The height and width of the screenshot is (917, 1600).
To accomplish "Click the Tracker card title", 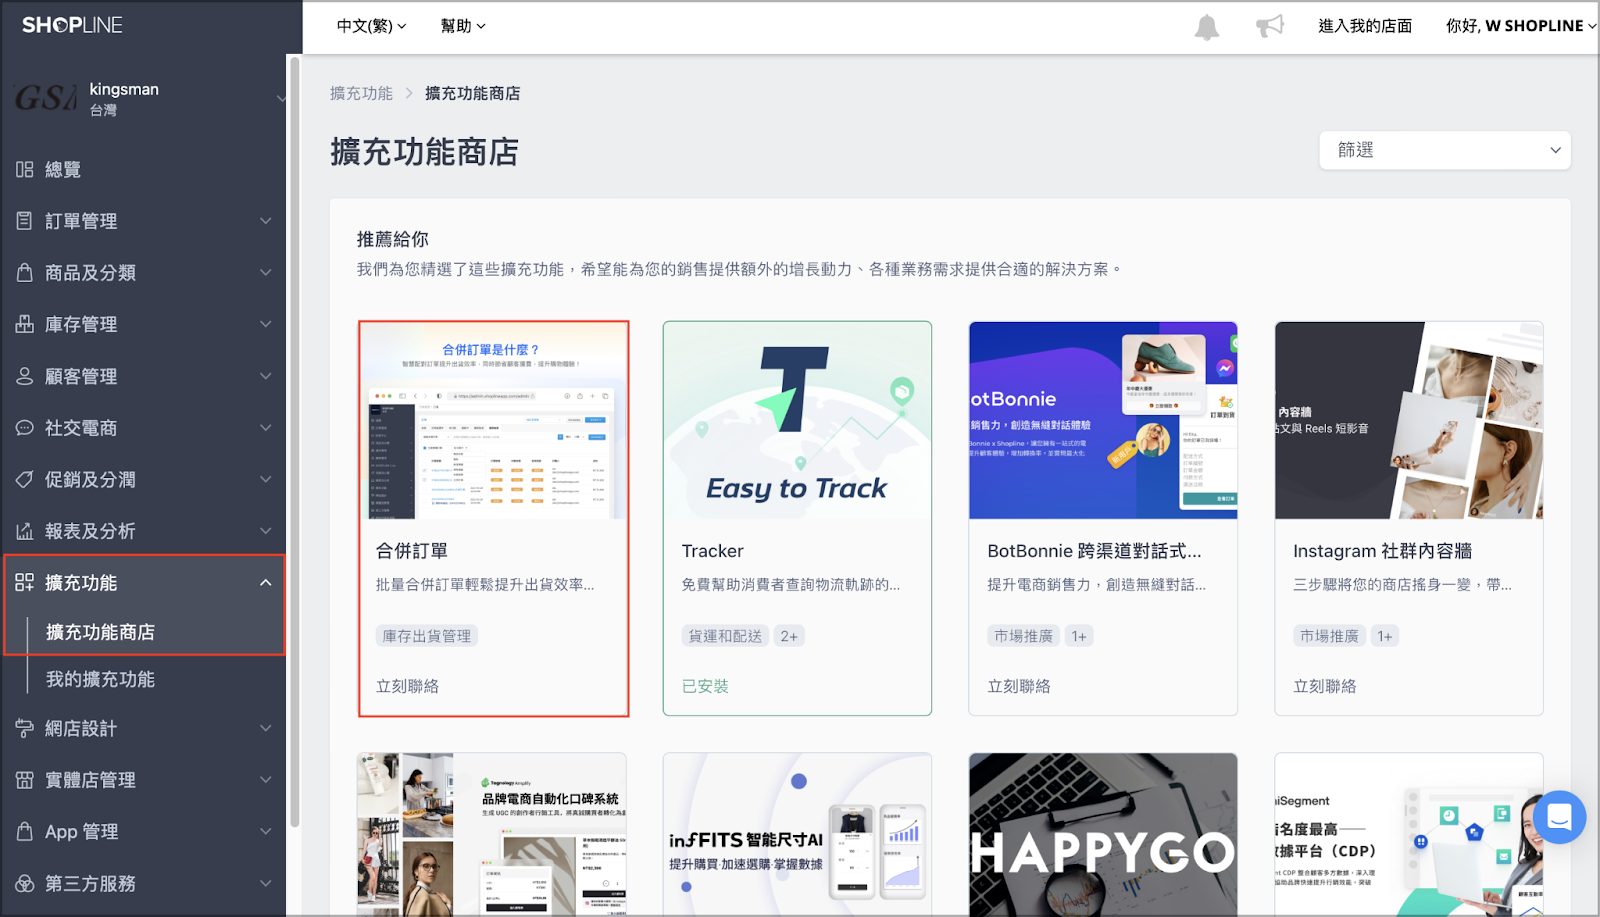I will (x=713, y=551).
